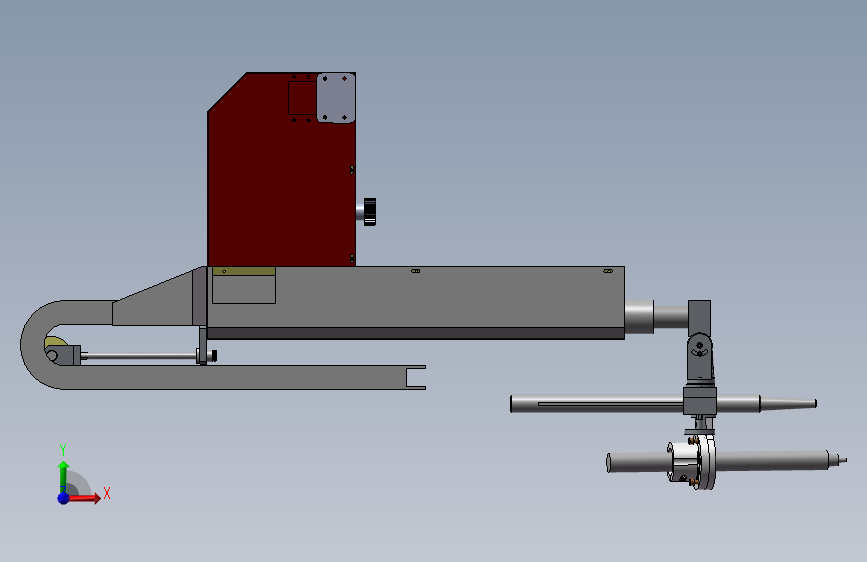Select the notched lower bar under the arm

(243, 377)
